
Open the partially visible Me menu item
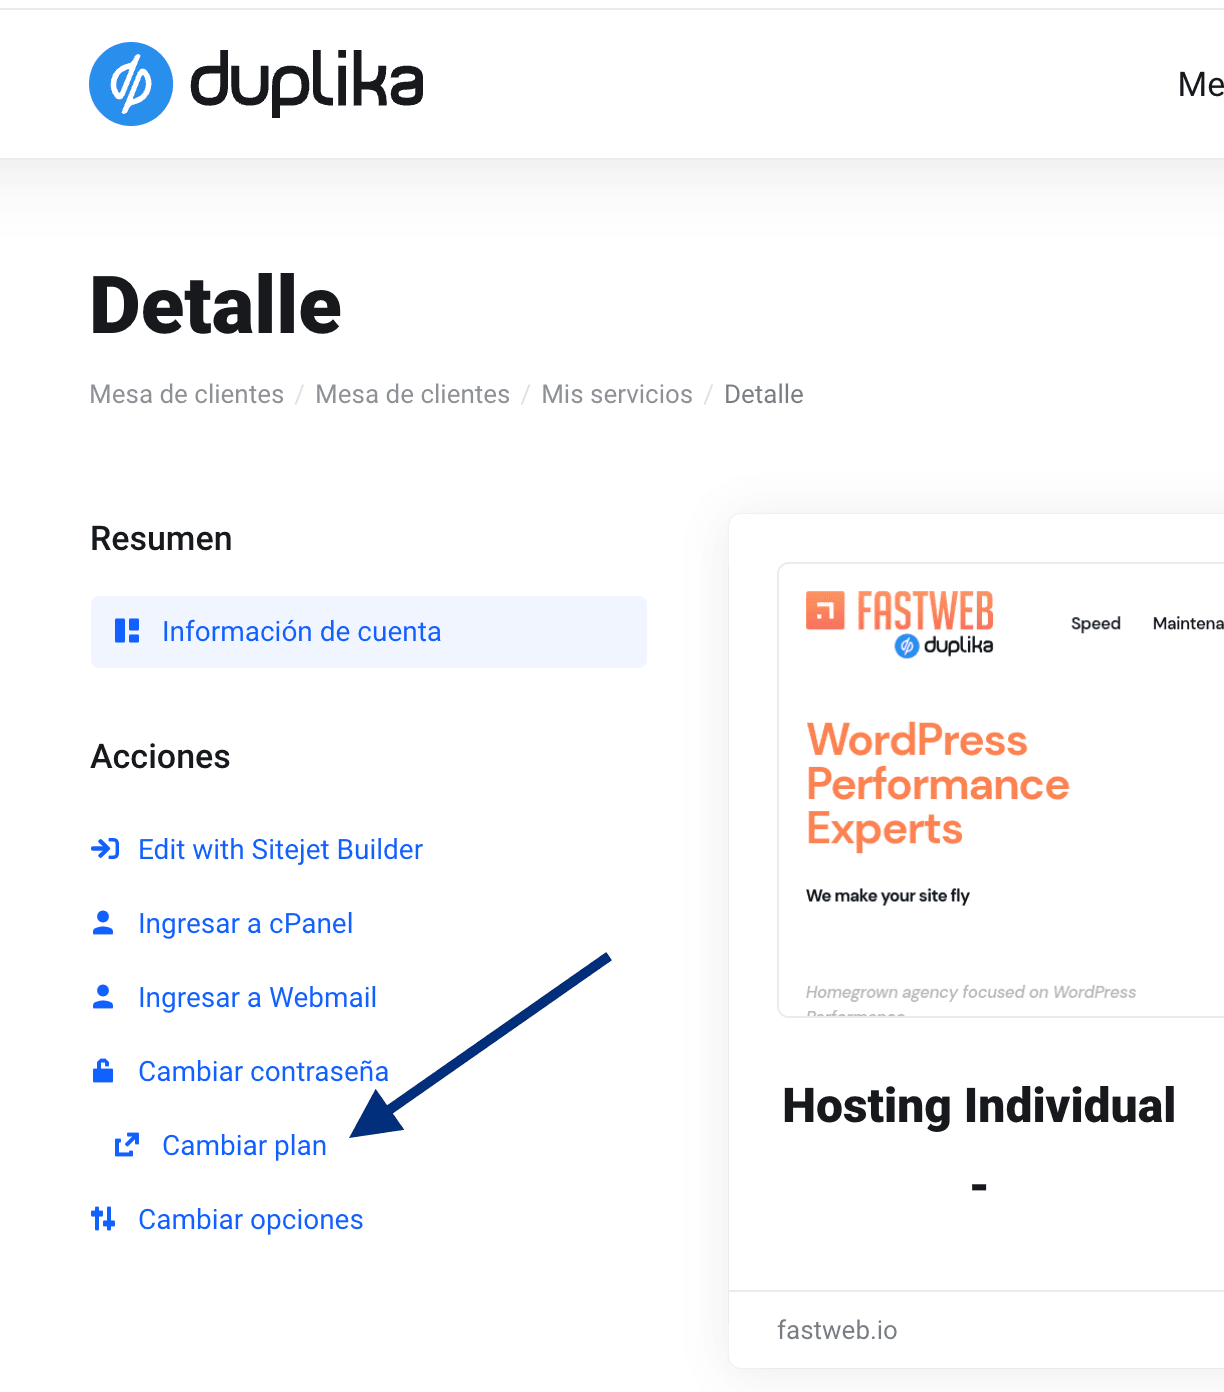(x=1200, y=85)
